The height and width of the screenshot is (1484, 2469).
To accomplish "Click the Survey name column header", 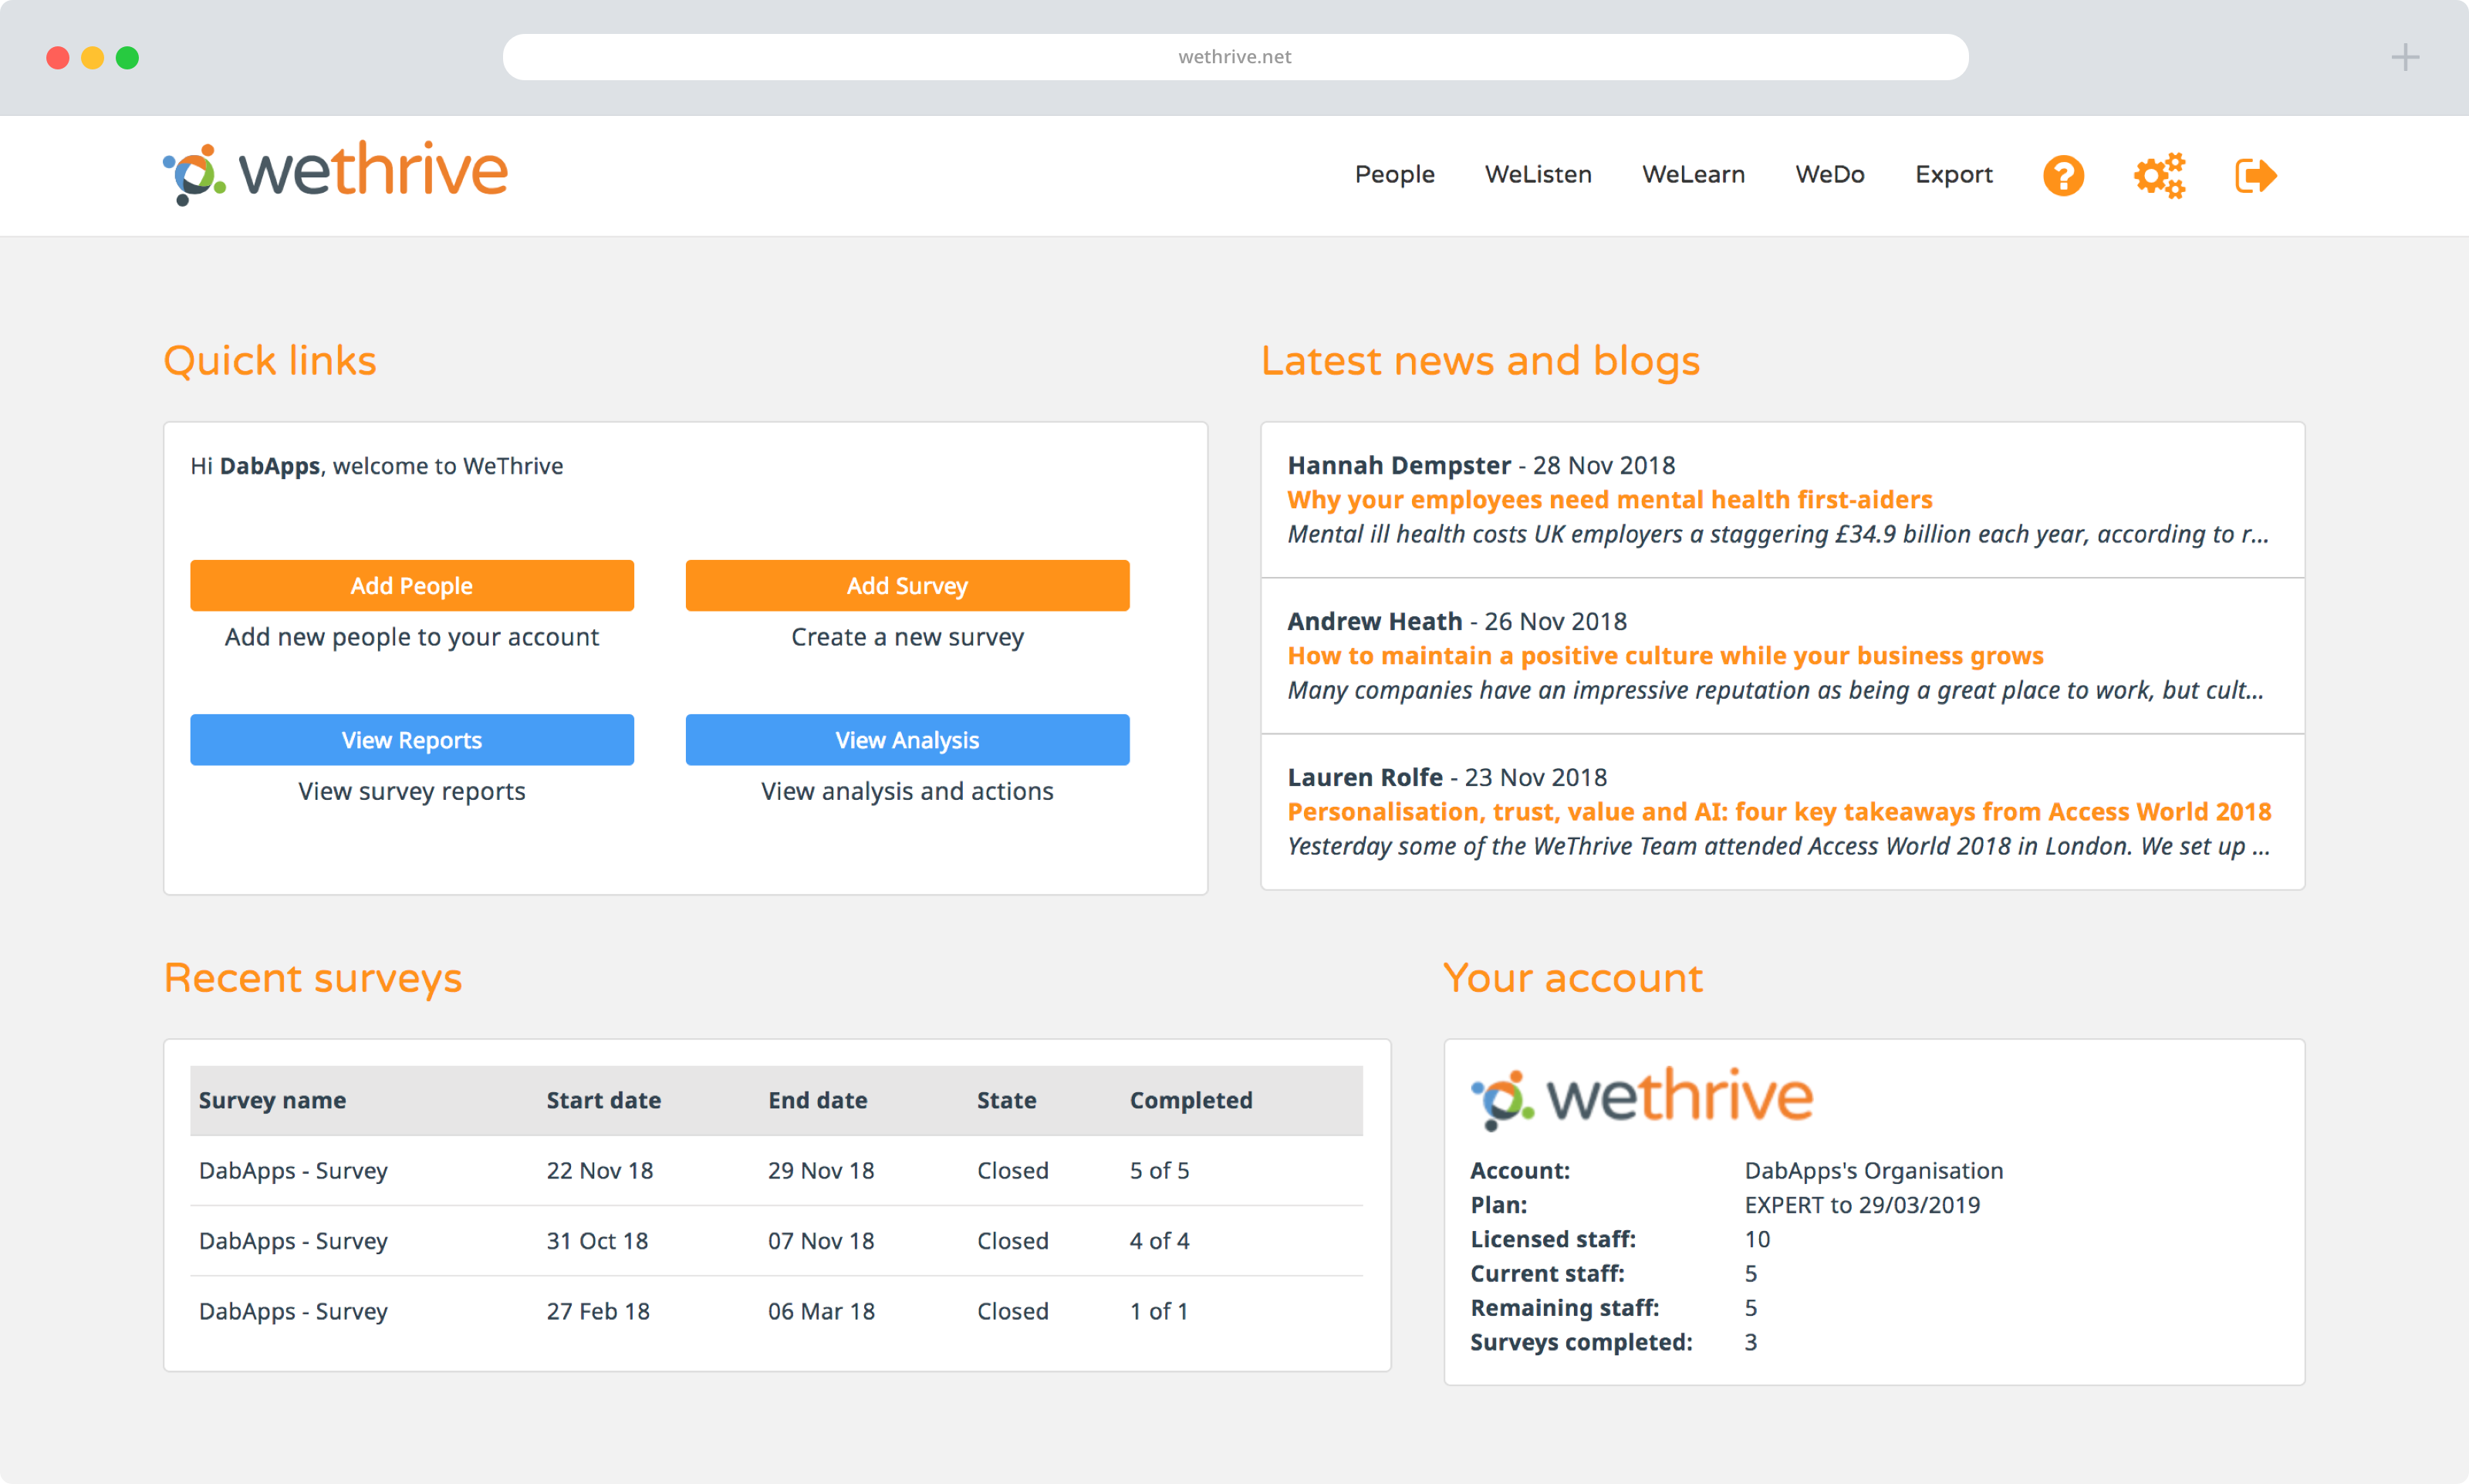I will pyautogui.click(x=272, y=1100).
